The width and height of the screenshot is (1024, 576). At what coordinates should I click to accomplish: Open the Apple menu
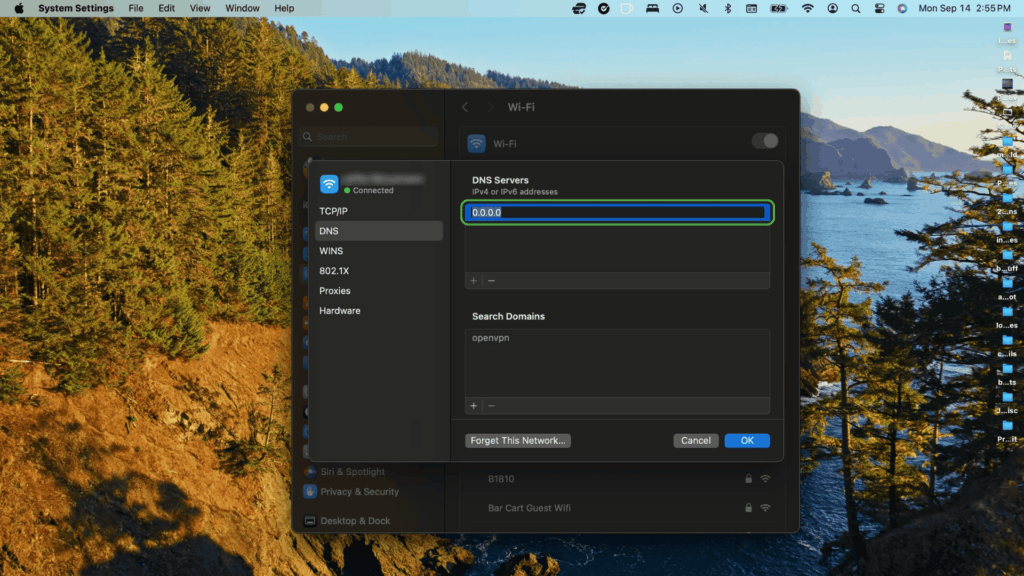point(19,8)
